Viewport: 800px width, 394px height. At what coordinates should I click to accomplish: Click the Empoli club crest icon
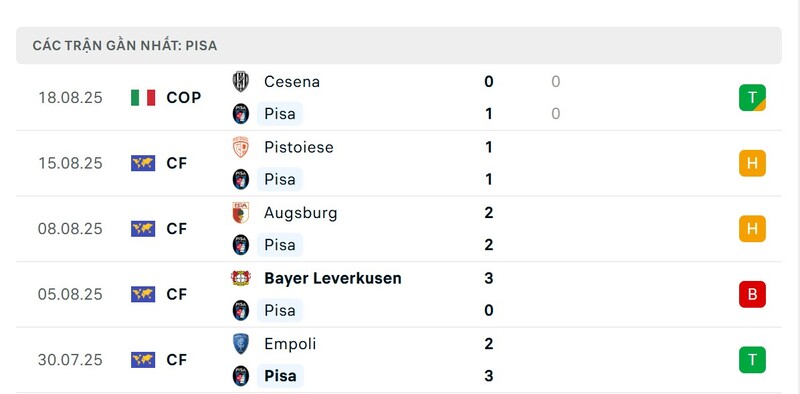240,344
